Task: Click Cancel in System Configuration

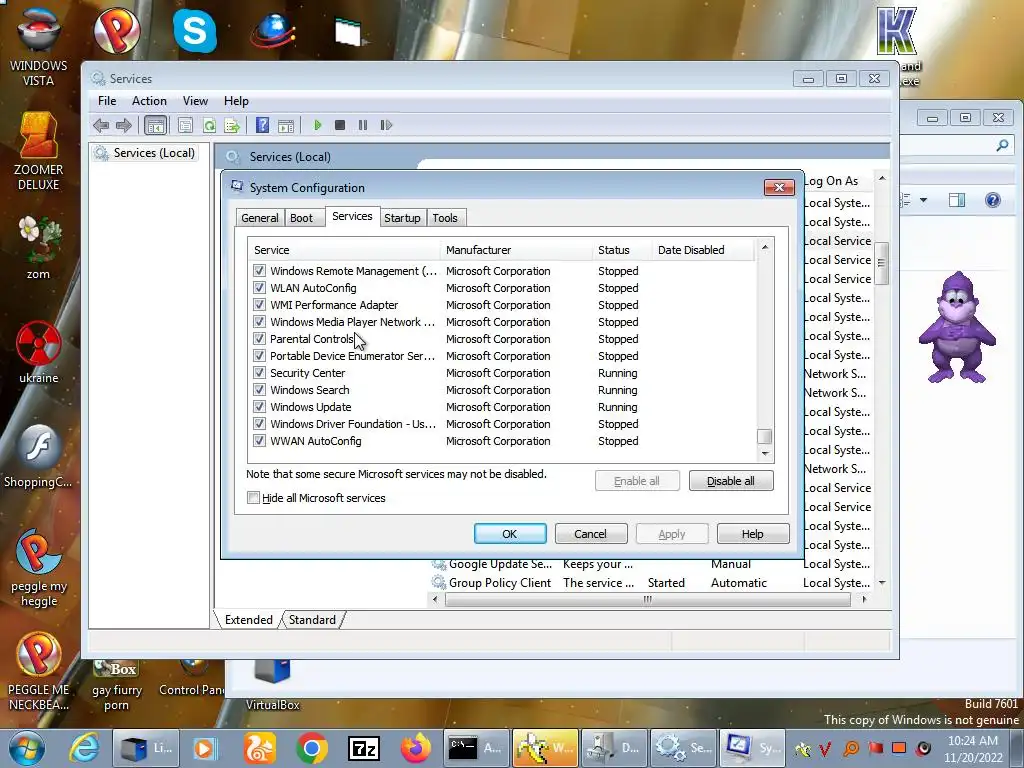Action: coord(590,534)
